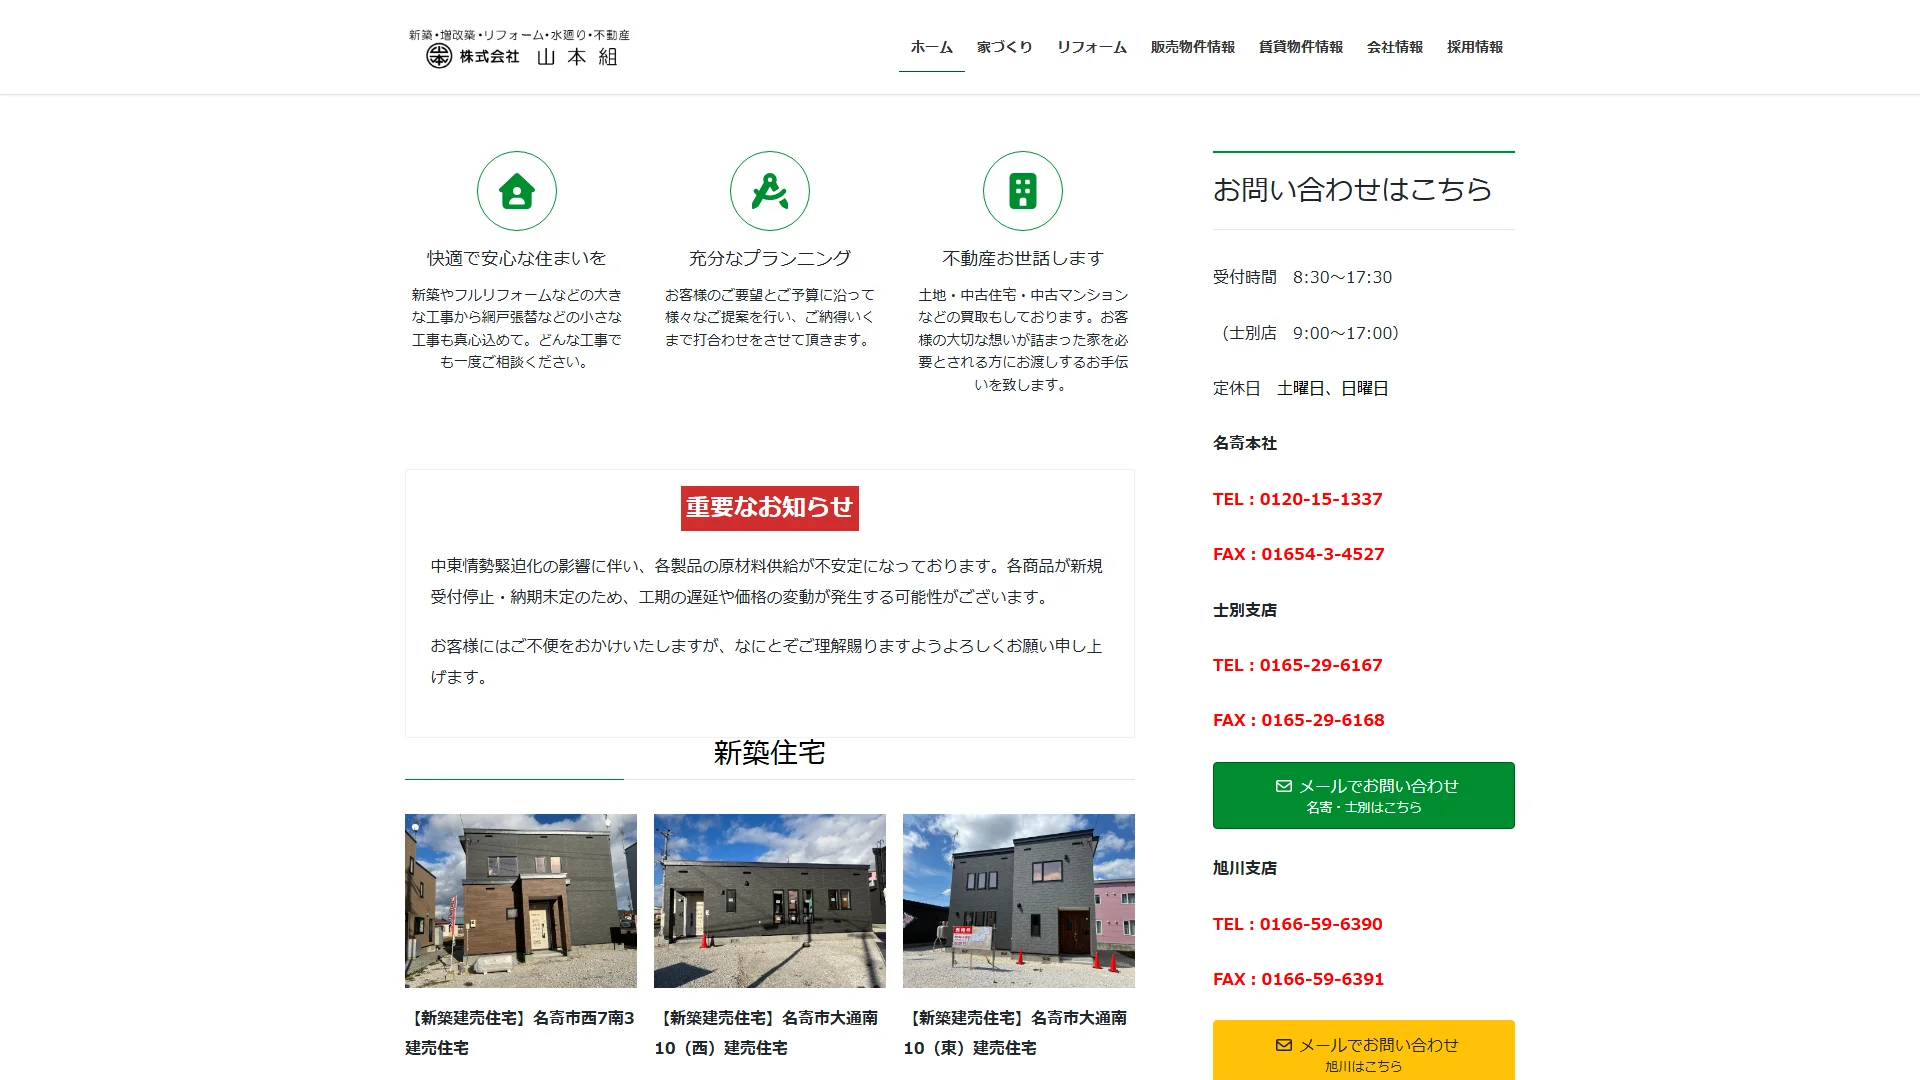
Task: Click the compass planning icon
Action: click(x=770, y=191)
